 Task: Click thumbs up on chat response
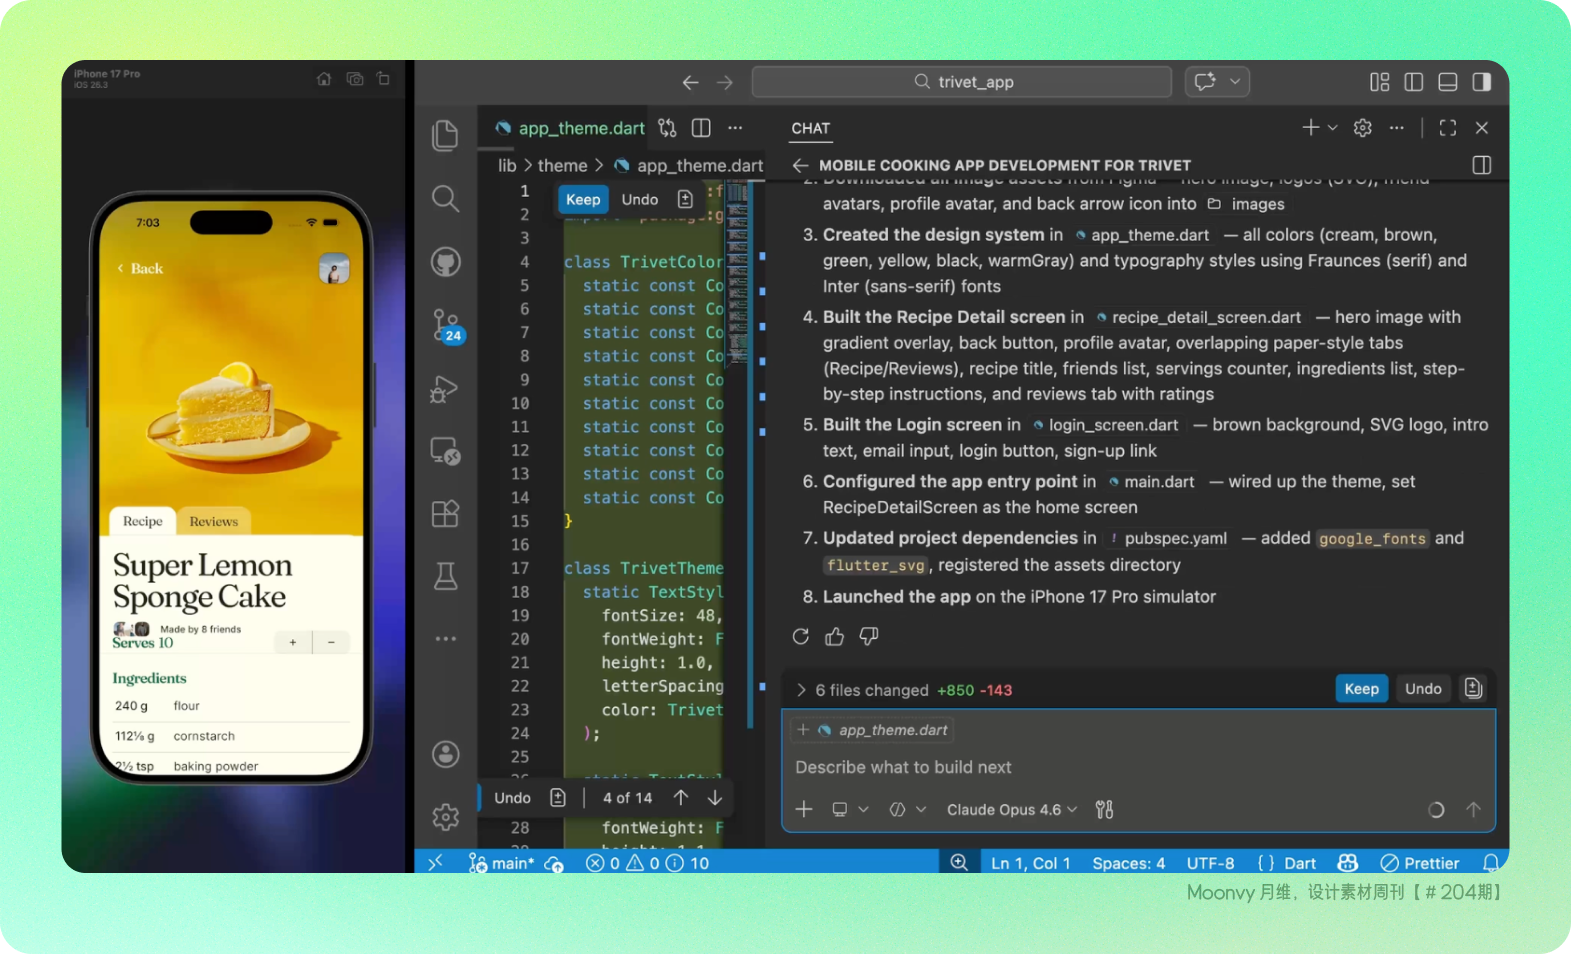pyautogui.click(x=835, y=637)
